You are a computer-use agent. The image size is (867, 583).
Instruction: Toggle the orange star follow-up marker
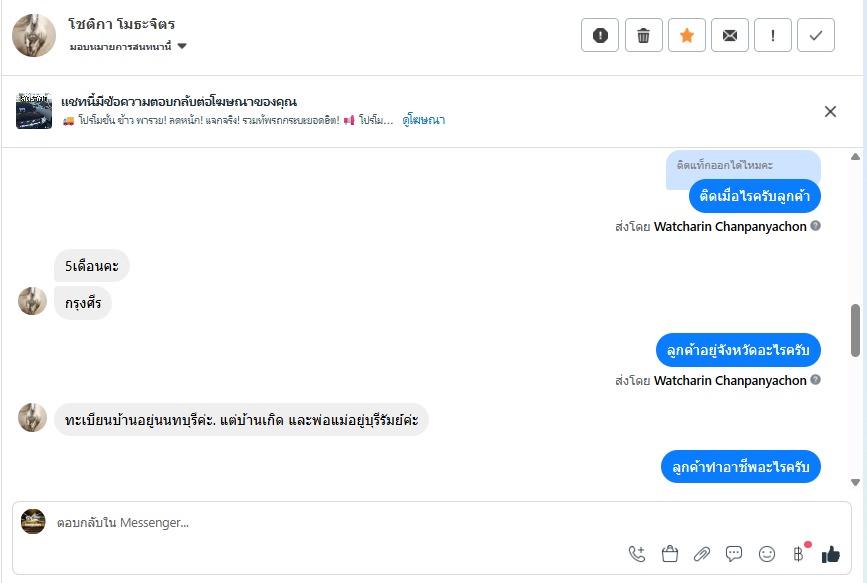point(687,36)
